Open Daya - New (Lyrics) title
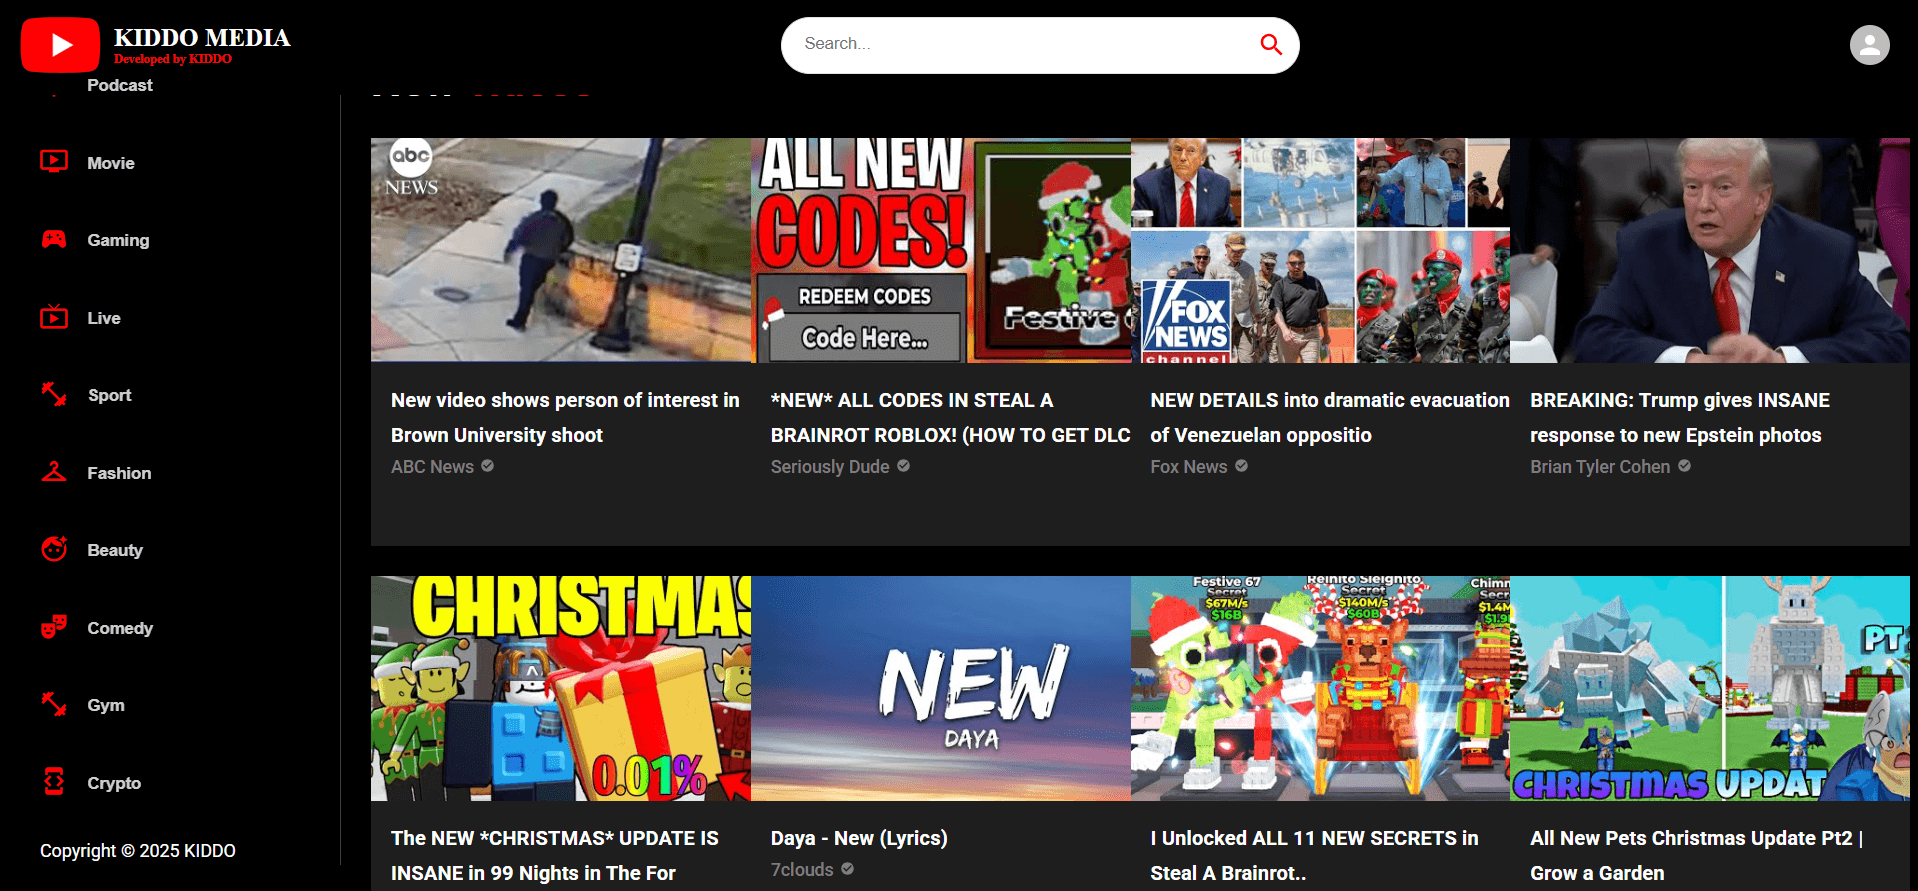 coord(859,838)
